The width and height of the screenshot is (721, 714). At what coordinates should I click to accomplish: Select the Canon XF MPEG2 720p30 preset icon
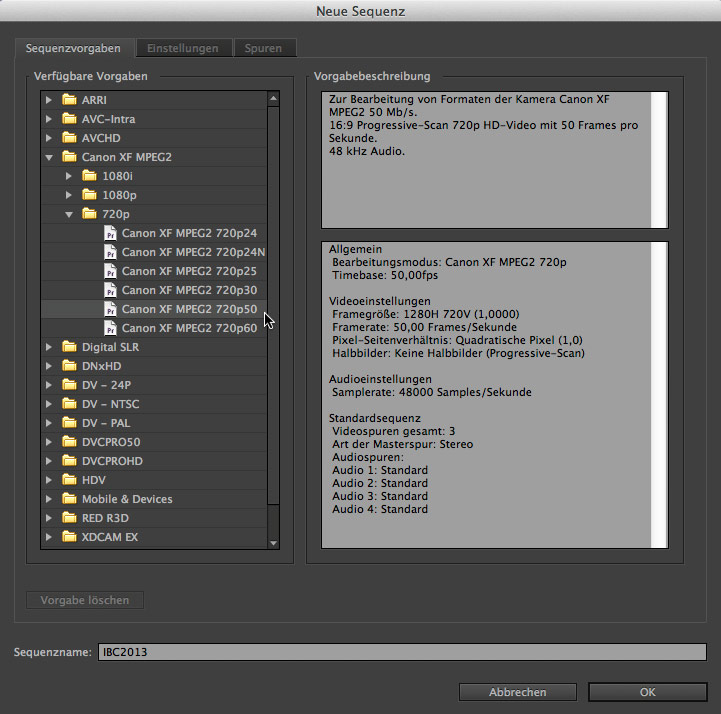[111, 290]
